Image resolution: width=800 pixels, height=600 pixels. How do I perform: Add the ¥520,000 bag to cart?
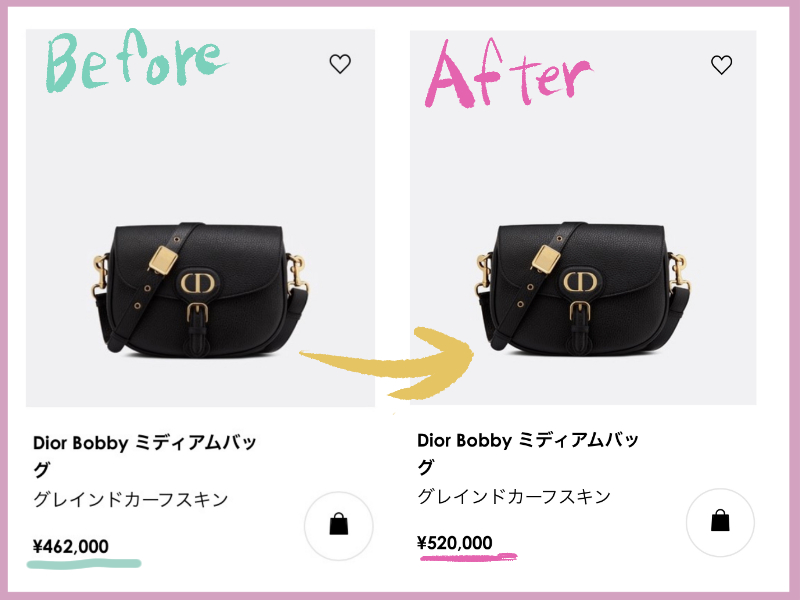pos(720,522)
